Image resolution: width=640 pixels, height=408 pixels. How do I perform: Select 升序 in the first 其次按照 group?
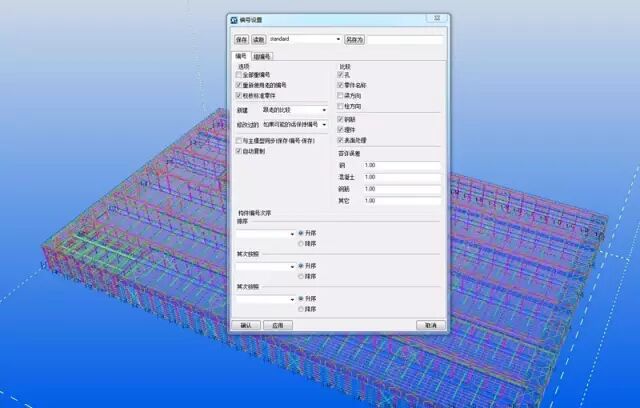(x=301, y=266)
